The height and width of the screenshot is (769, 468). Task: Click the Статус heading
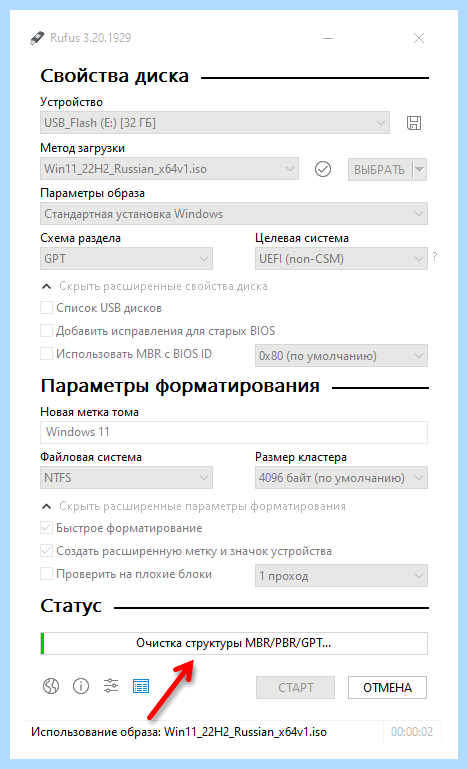pos(71,606)
